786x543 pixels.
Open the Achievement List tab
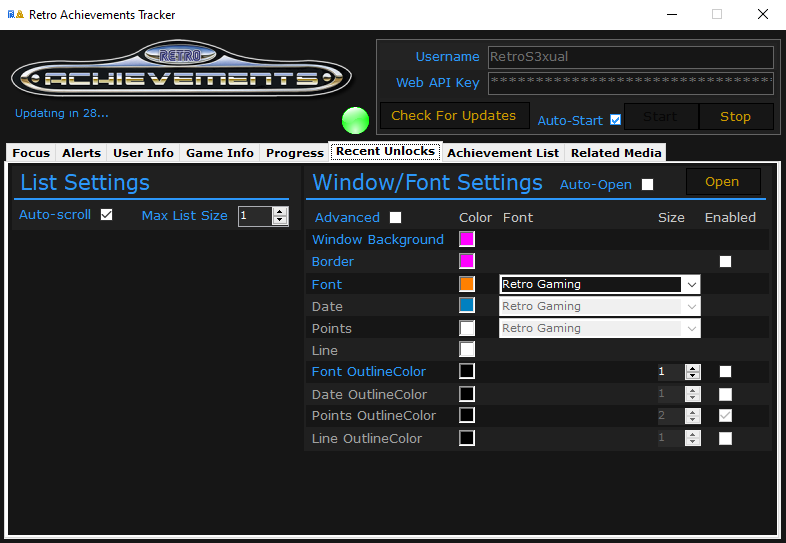click(x=503, y=153)
